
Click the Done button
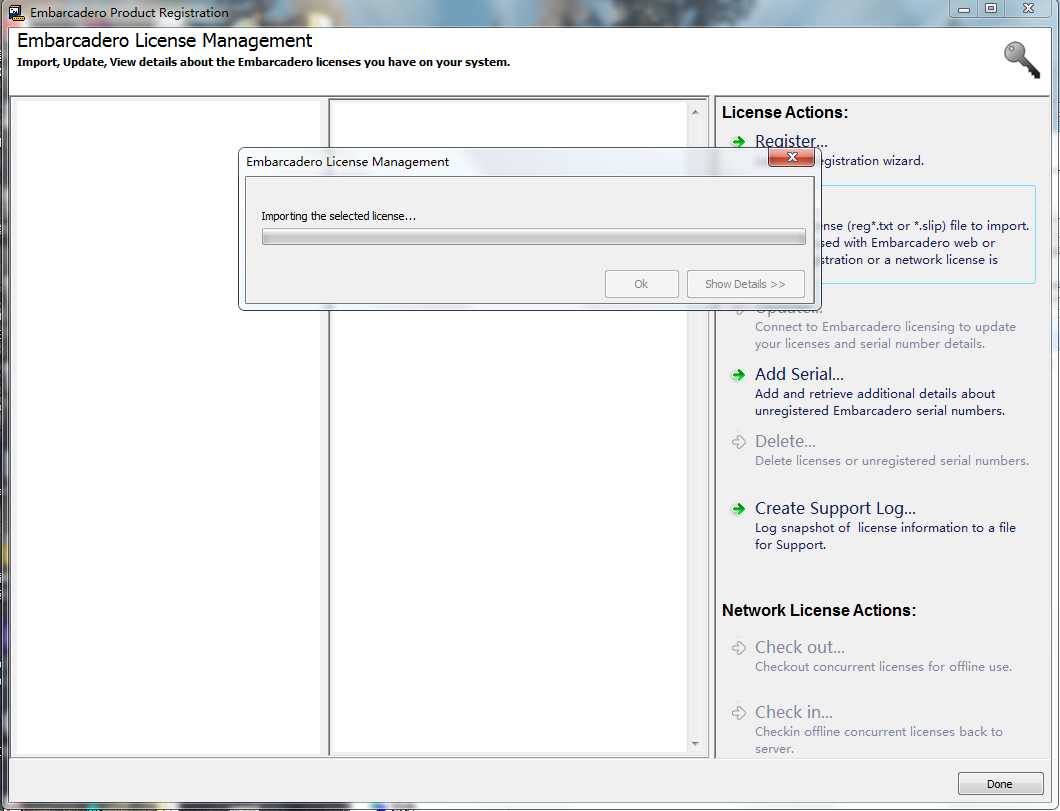point(1000,784)
